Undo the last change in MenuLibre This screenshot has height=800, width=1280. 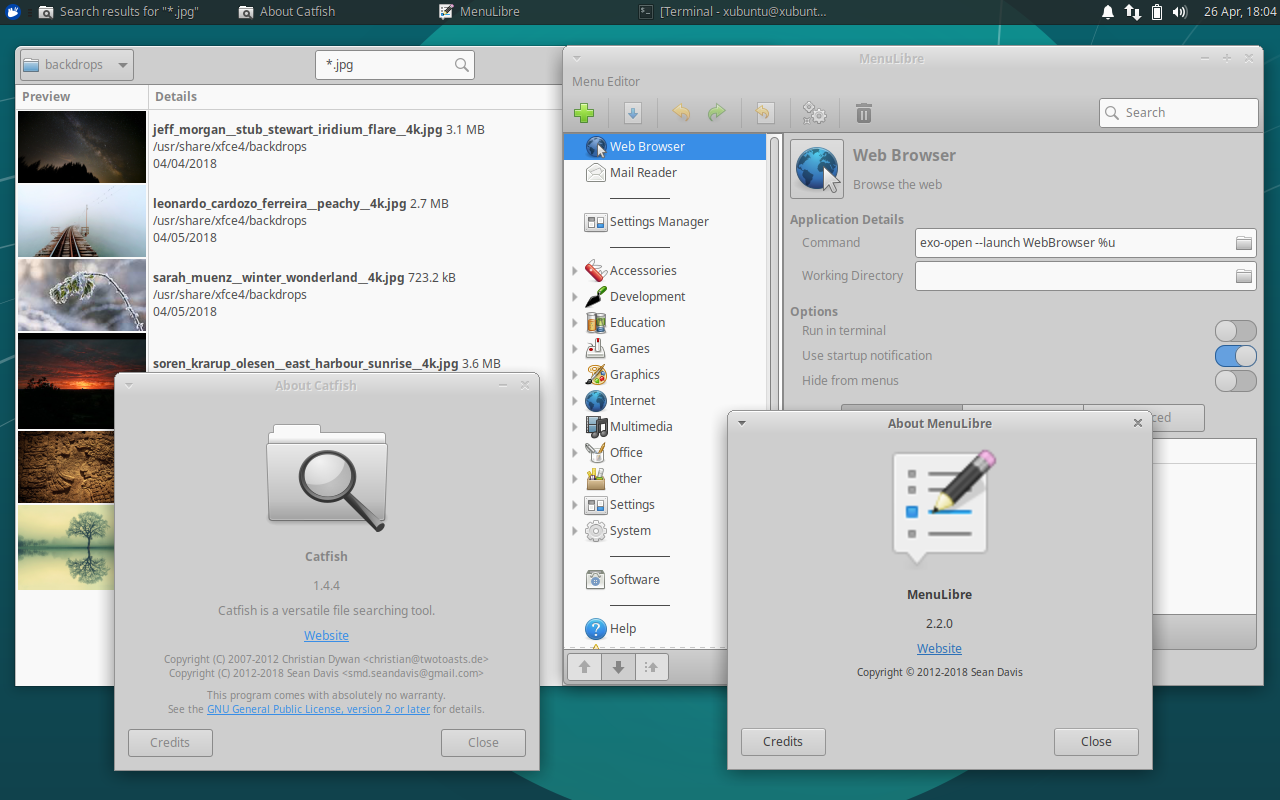pyautogui.click(x=681, y=113)
